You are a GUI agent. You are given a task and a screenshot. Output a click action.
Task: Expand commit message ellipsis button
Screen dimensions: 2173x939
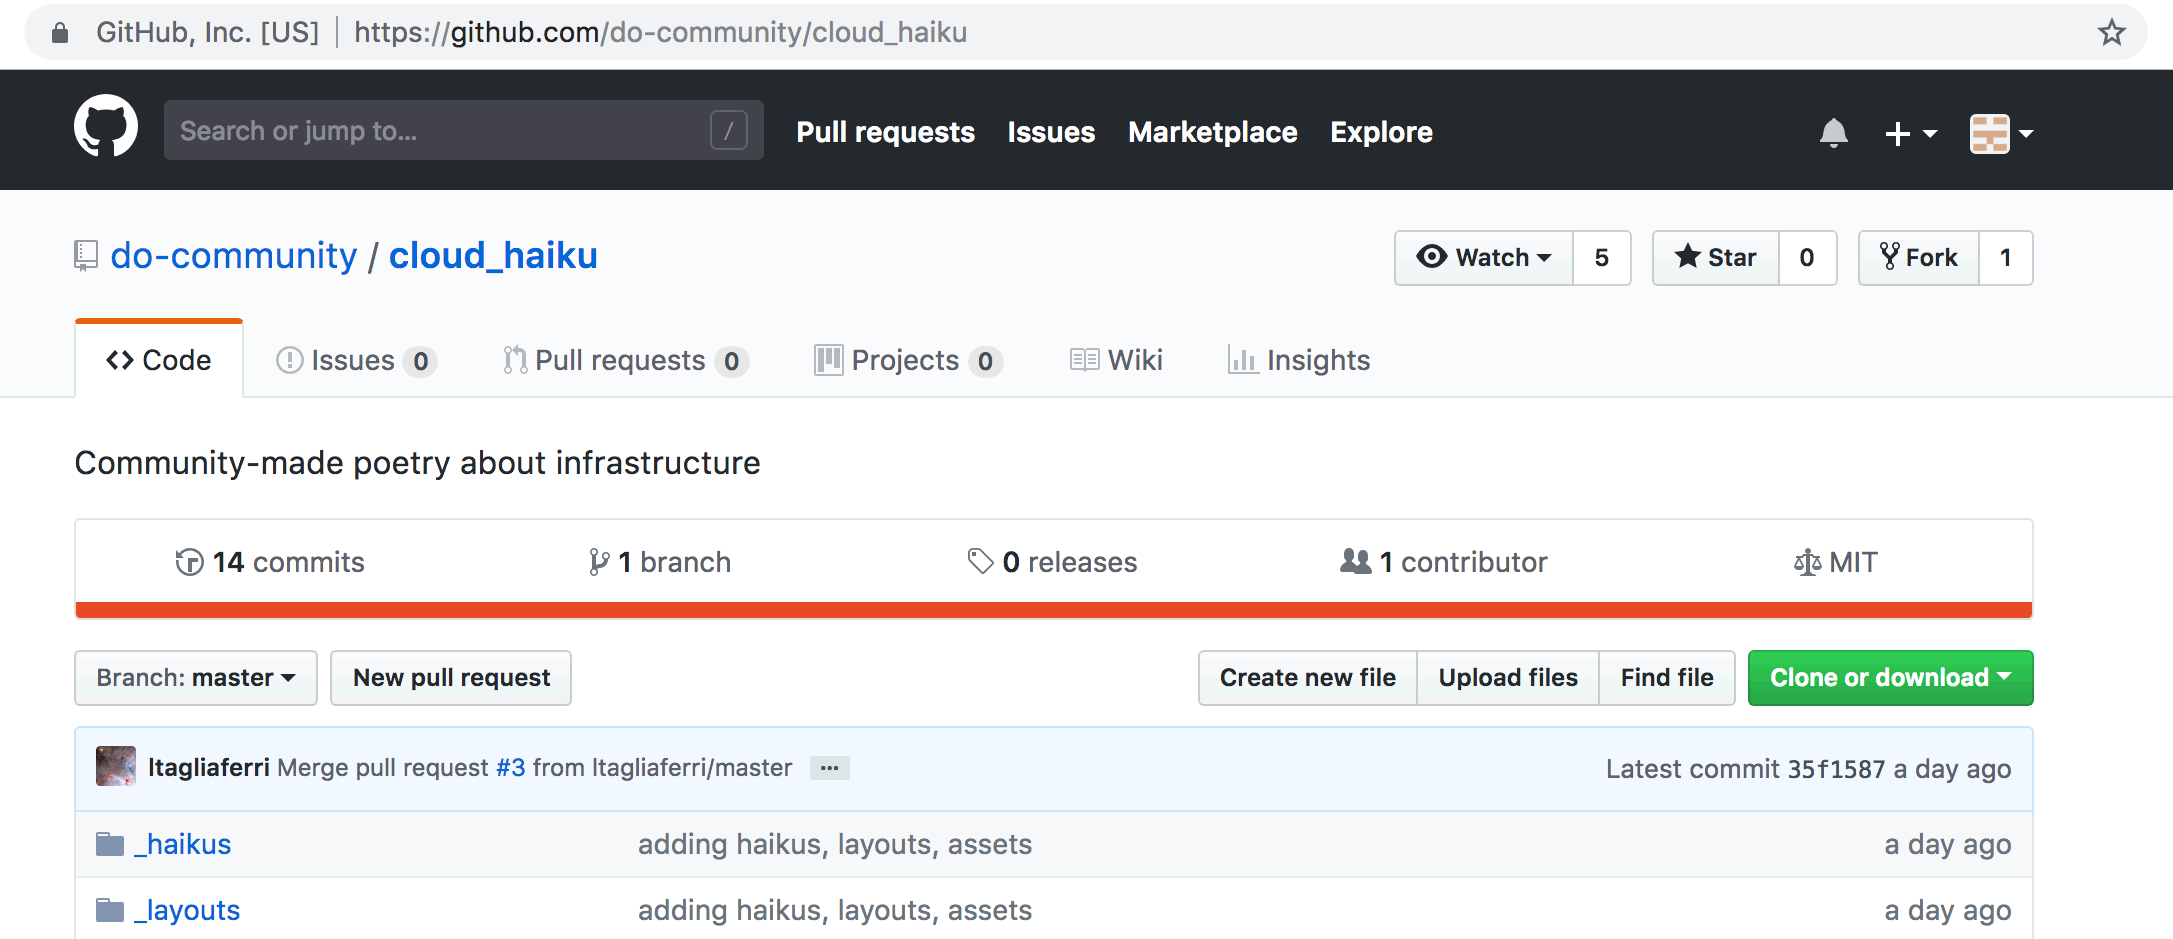point(829,768)
